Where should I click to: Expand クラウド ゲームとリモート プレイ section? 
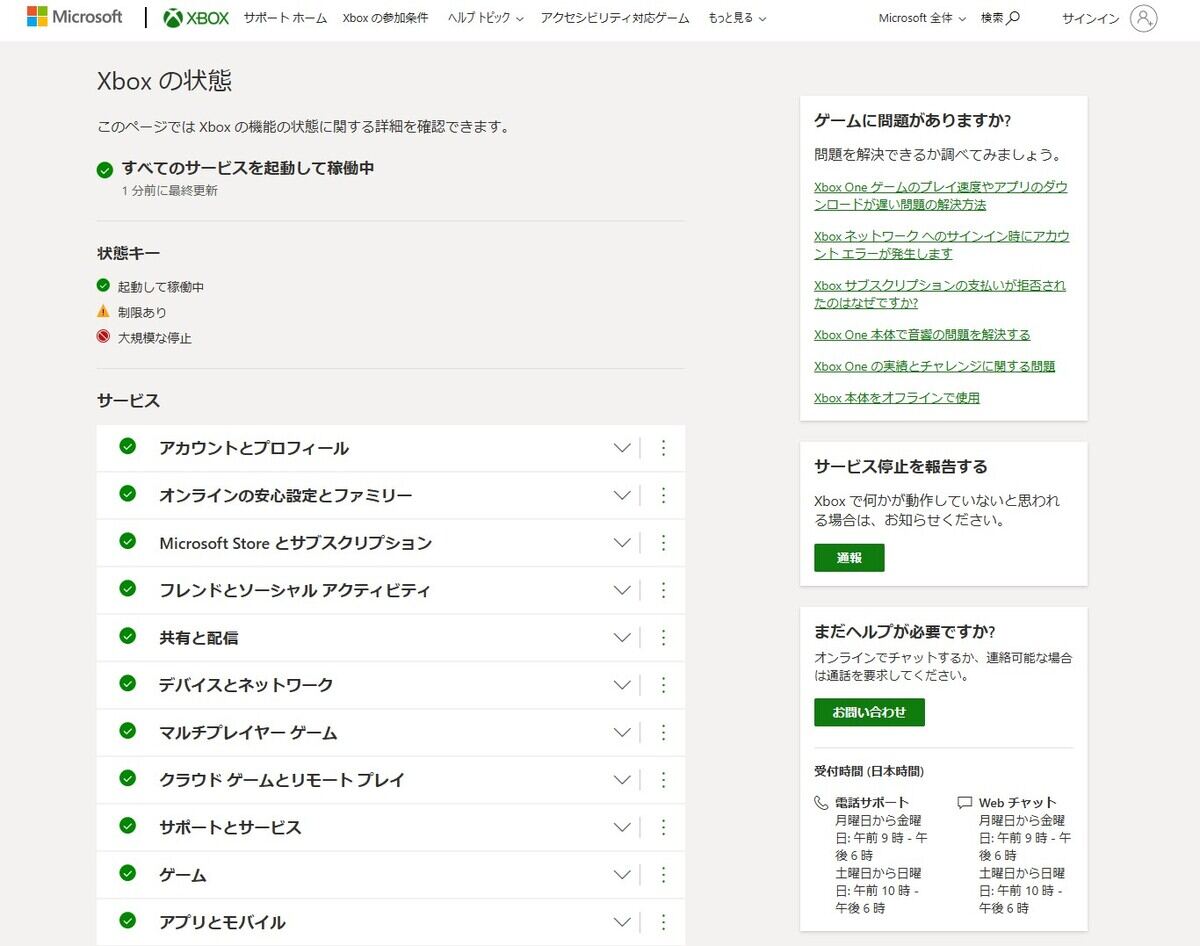coord(622,780)
